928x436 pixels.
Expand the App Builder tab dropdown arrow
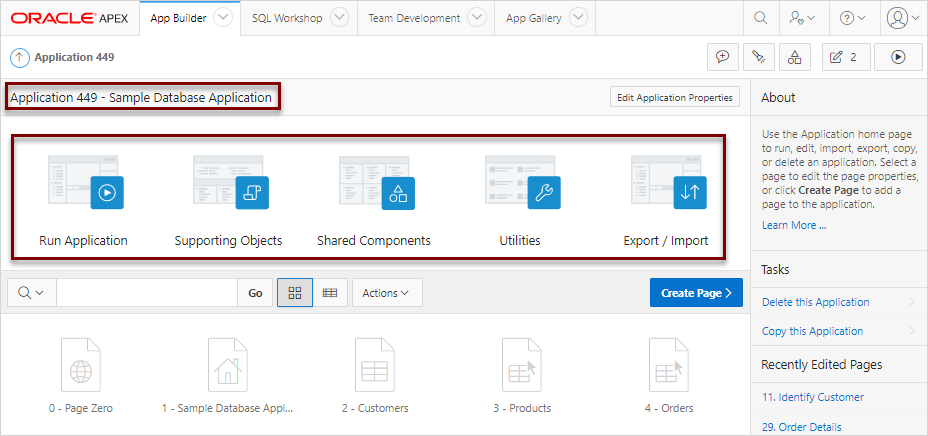pyautogui.click(x=223, y=18)
